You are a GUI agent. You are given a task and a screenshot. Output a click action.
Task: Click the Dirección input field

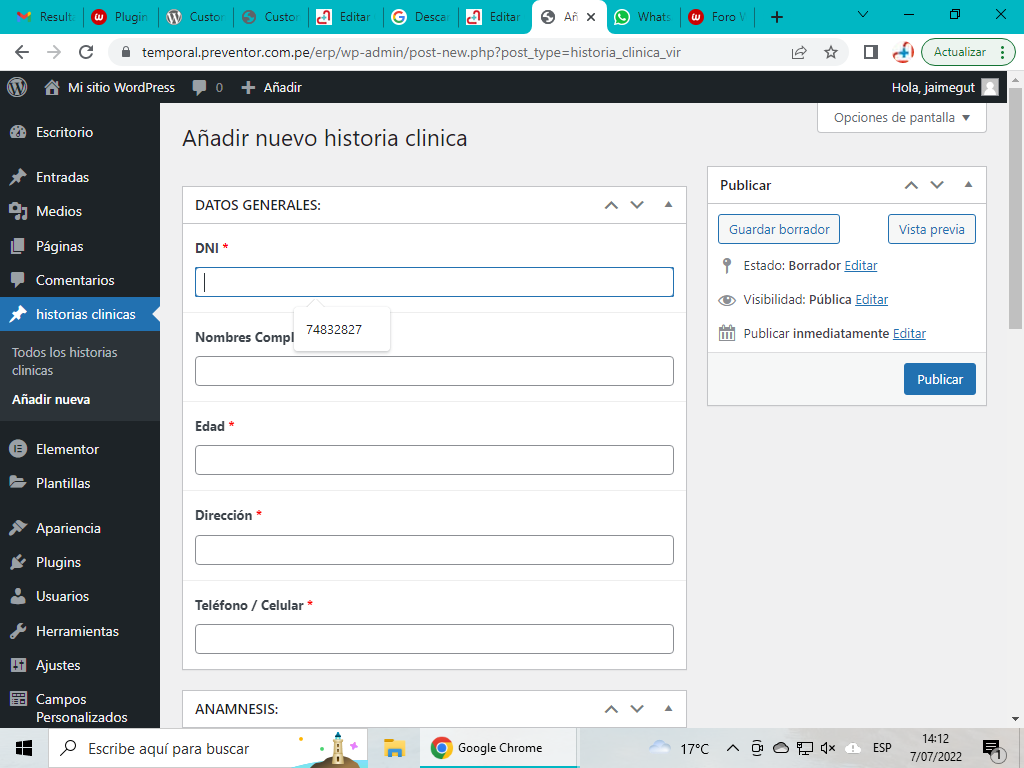pos(434,550)
